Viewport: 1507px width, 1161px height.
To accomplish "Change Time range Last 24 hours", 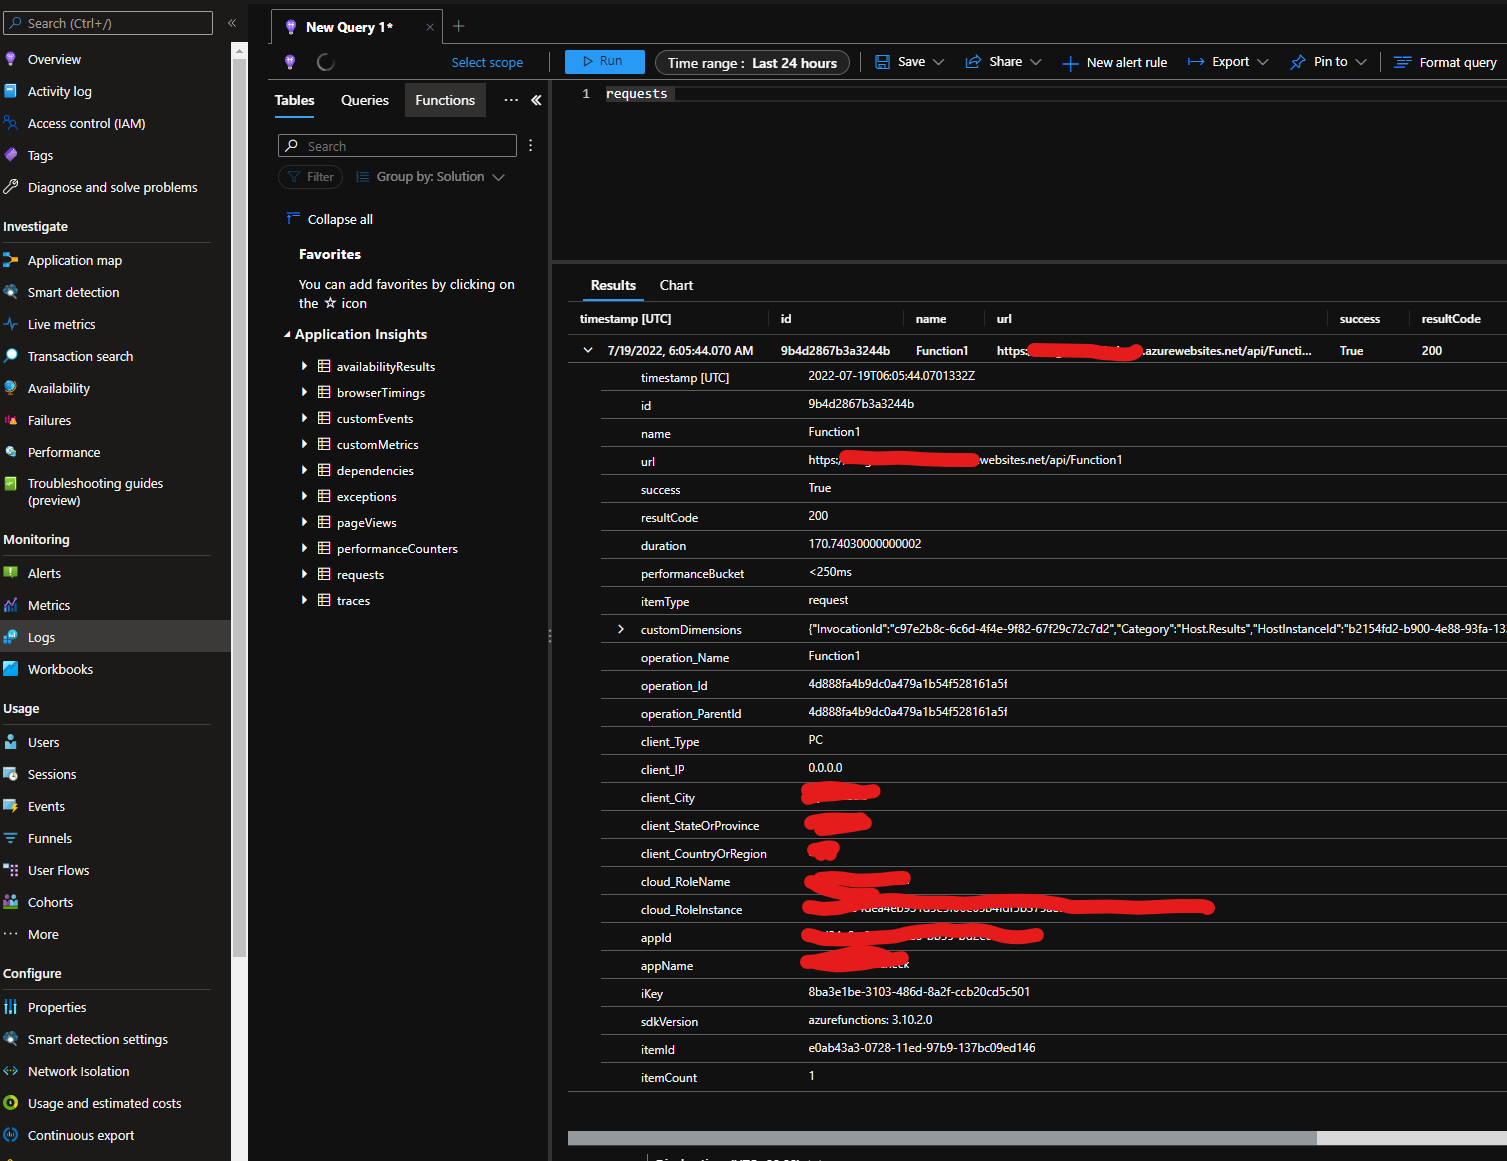I will pyautogui.click(x=752, y=63).
